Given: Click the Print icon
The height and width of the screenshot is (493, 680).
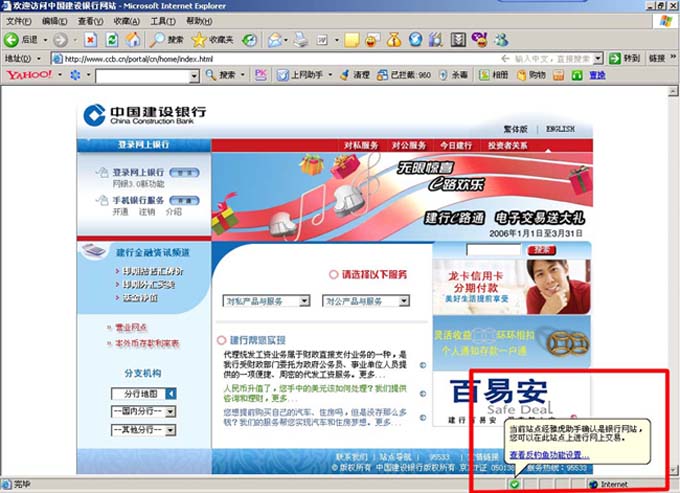Looking at the screenshot, I should (301, 40).
